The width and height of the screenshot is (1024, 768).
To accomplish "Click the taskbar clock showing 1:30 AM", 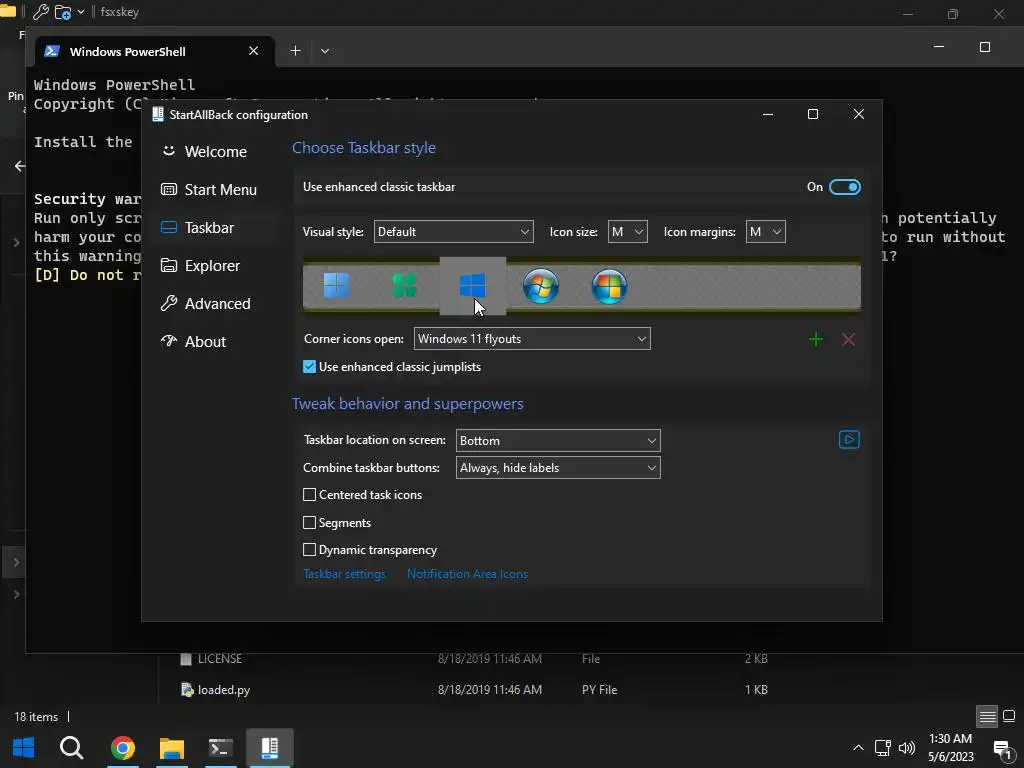I will [950, 748].
